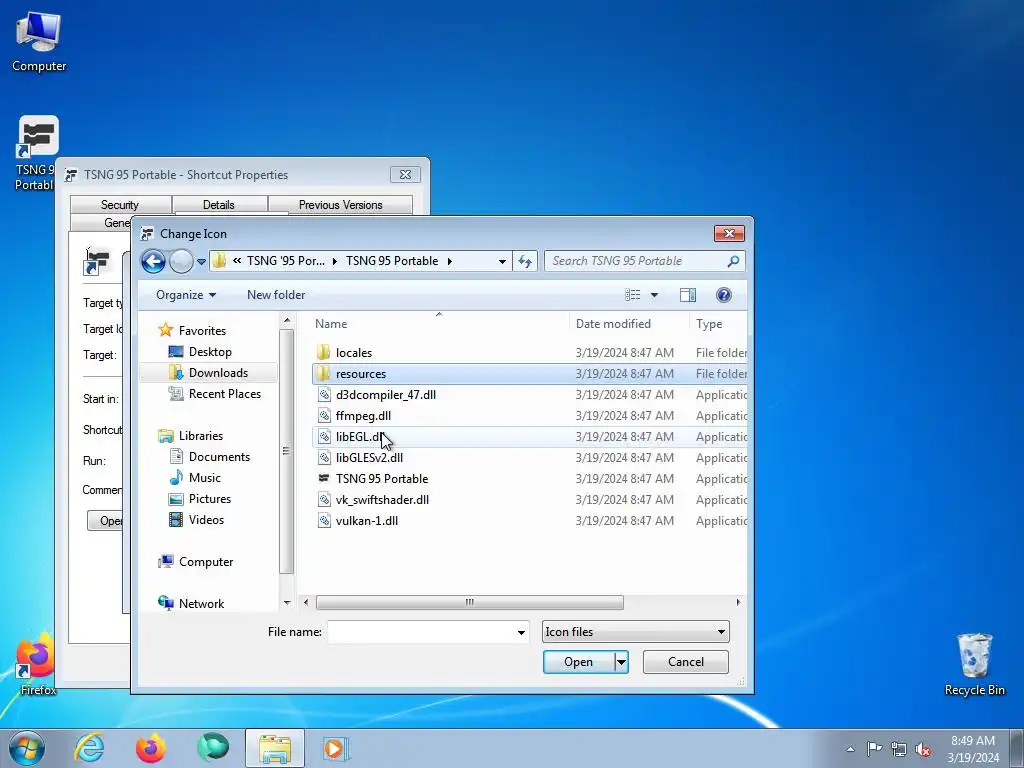1024x768 pixels.
Task: Select Recent Places in navigation pane
Action: pyautogui.click(x=225, y=394)
